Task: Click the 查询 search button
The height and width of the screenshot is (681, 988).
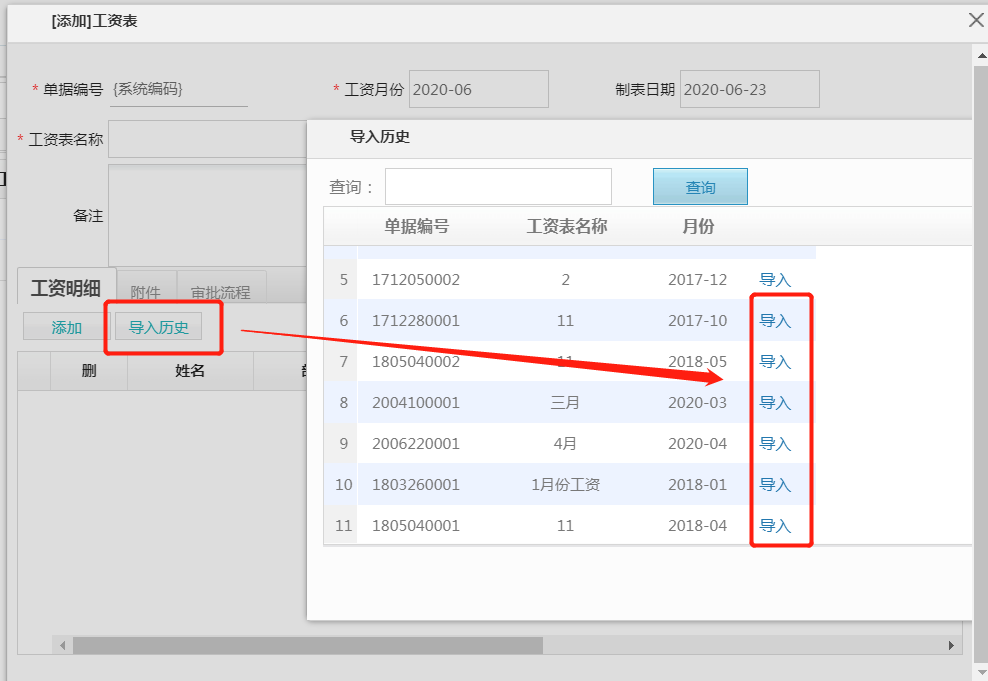Action: 700,187
